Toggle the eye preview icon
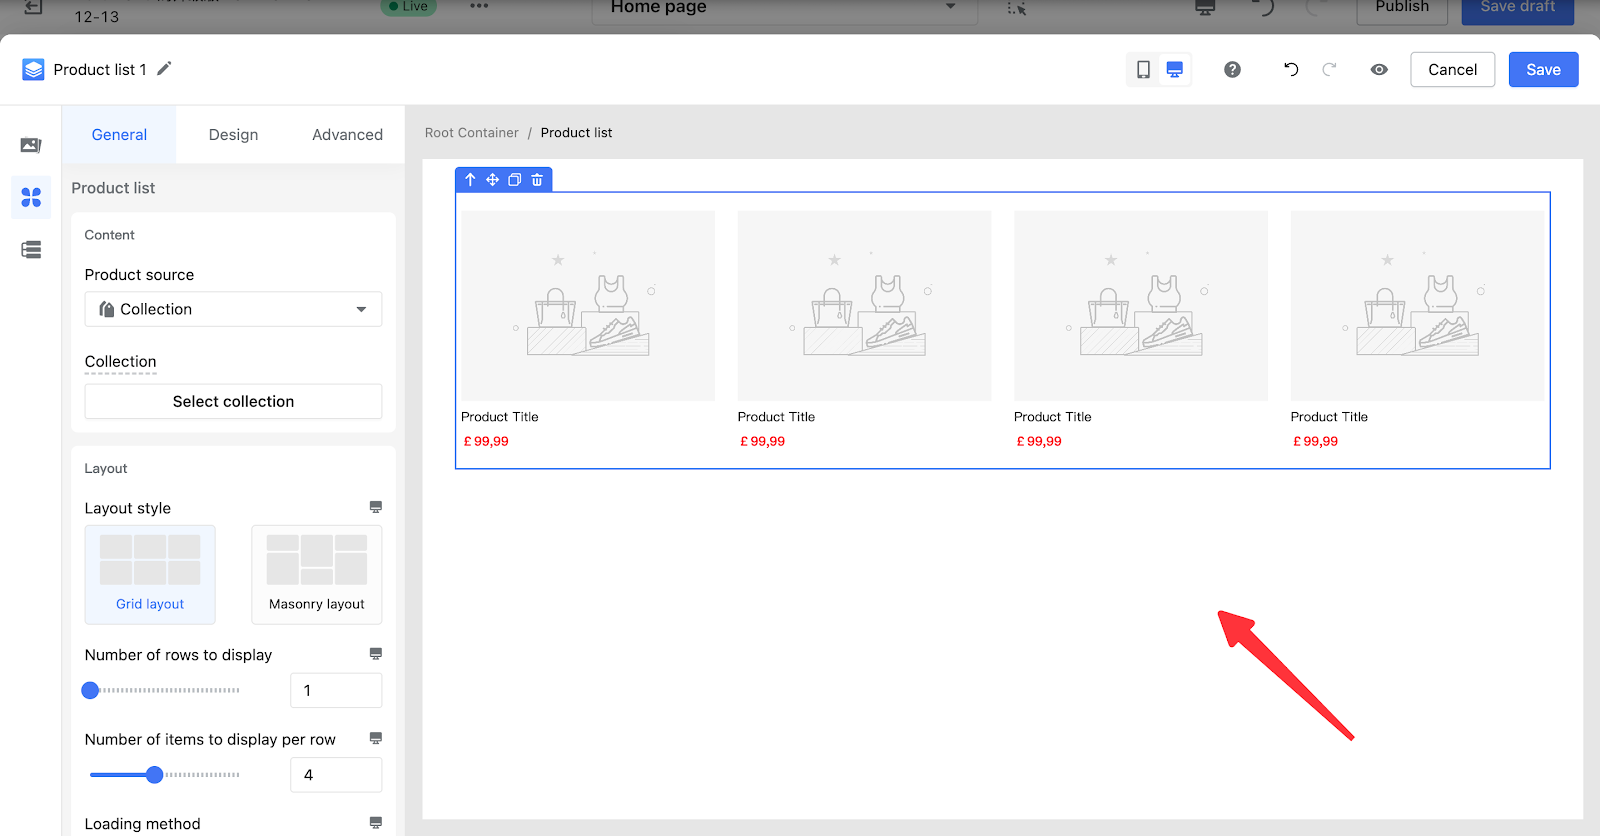 (1379, 70)
